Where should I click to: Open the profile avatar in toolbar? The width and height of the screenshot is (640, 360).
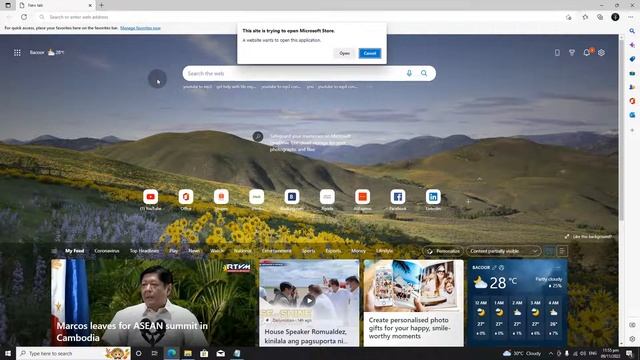[615, 17]
